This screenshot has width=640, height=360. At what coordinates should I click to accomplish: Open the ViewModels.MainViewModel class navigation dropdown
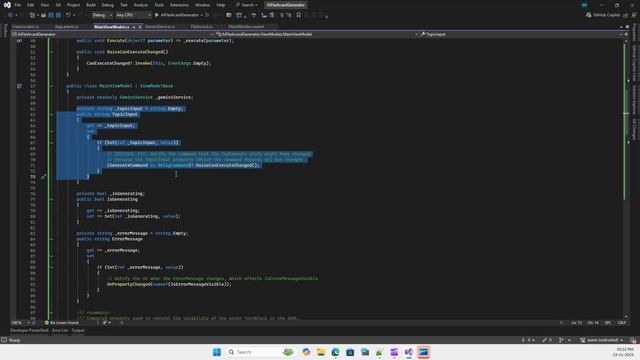(316, 34)
